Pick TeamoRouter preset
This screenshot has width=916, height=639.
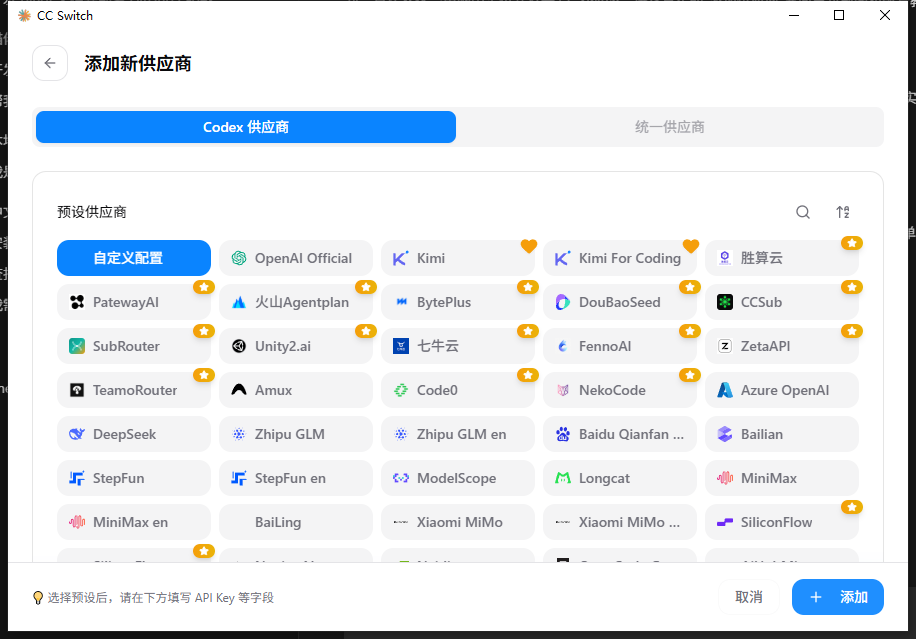134,390
